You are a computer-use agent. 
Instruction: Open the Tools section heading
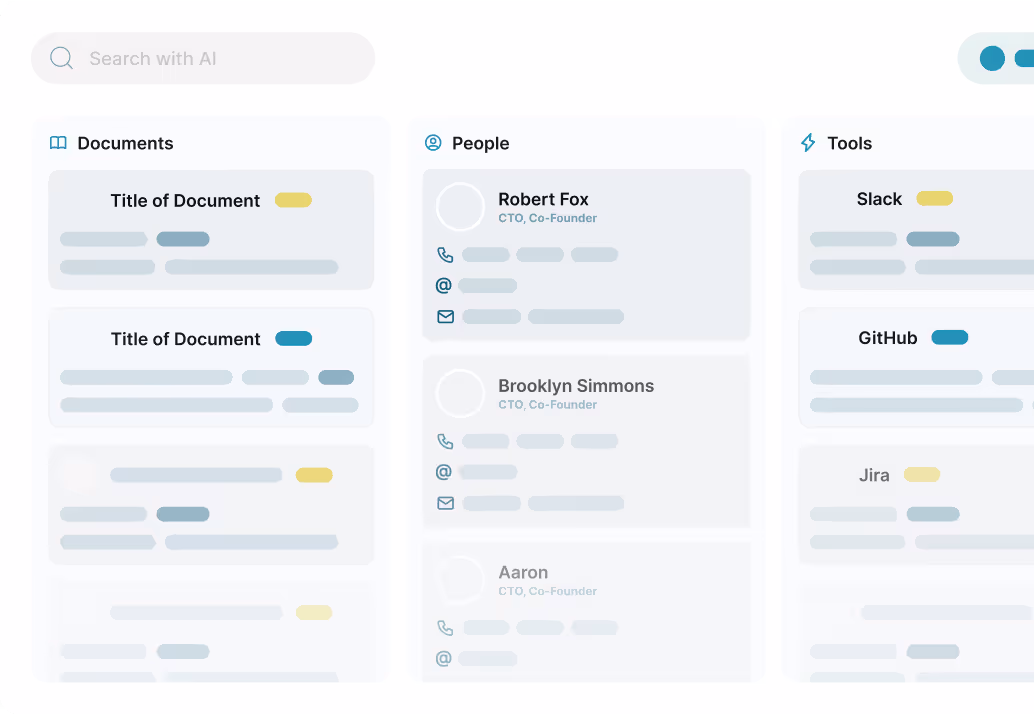[x=849, y=143]
